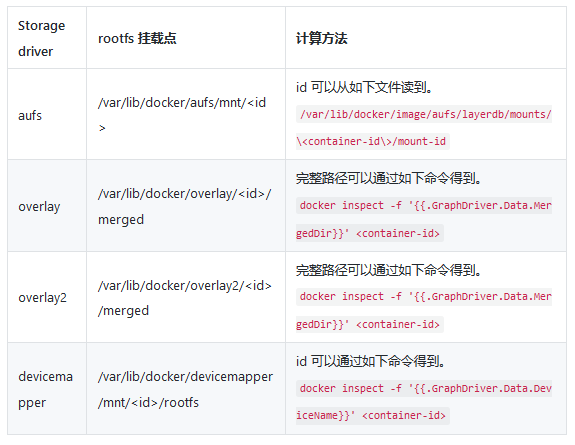Image resolution: width=575 pixels, height=445 pixels.
Task: Click the devicemapper driver cell
Action: click(x=45, y=389)
